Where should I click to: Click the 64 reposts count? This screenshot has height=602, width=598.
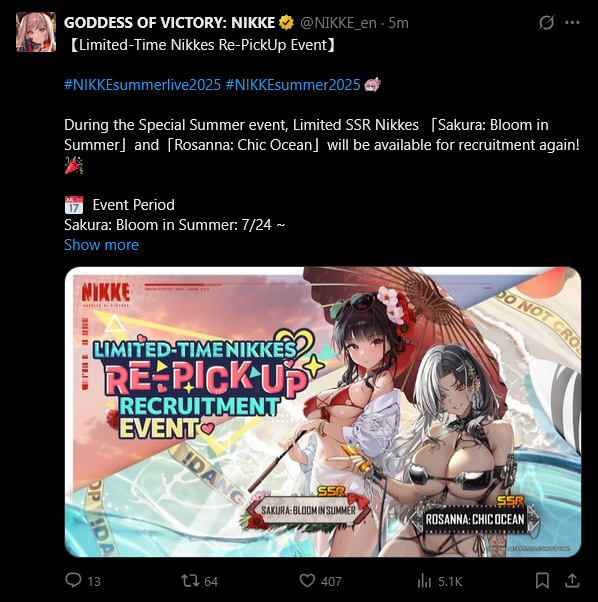pos(211,581)
